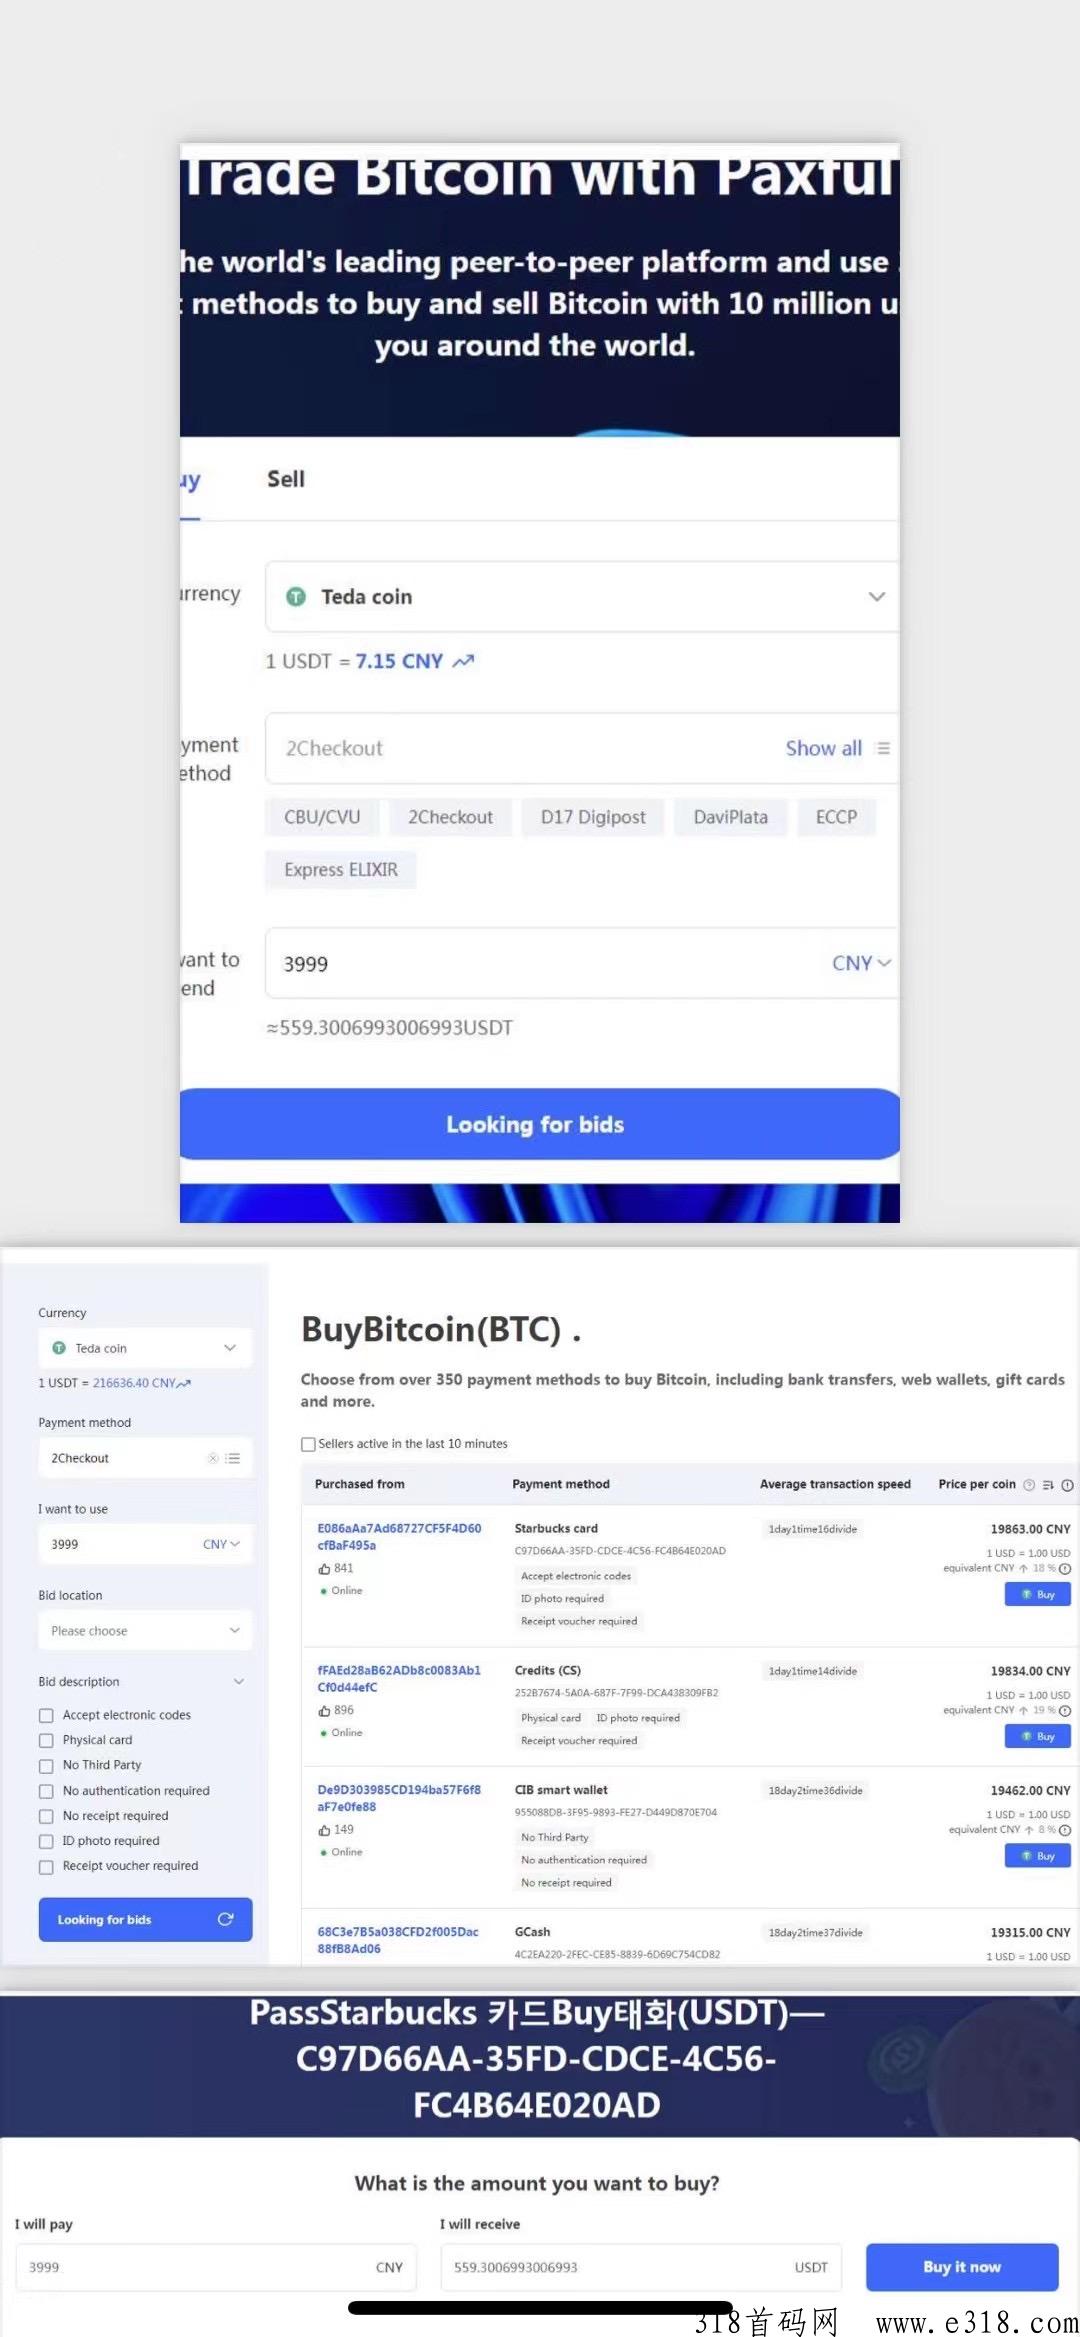Buy from the Starbucks card seller
This screenshot has width=1080, height=2337.
(x=1037, y=1594)
